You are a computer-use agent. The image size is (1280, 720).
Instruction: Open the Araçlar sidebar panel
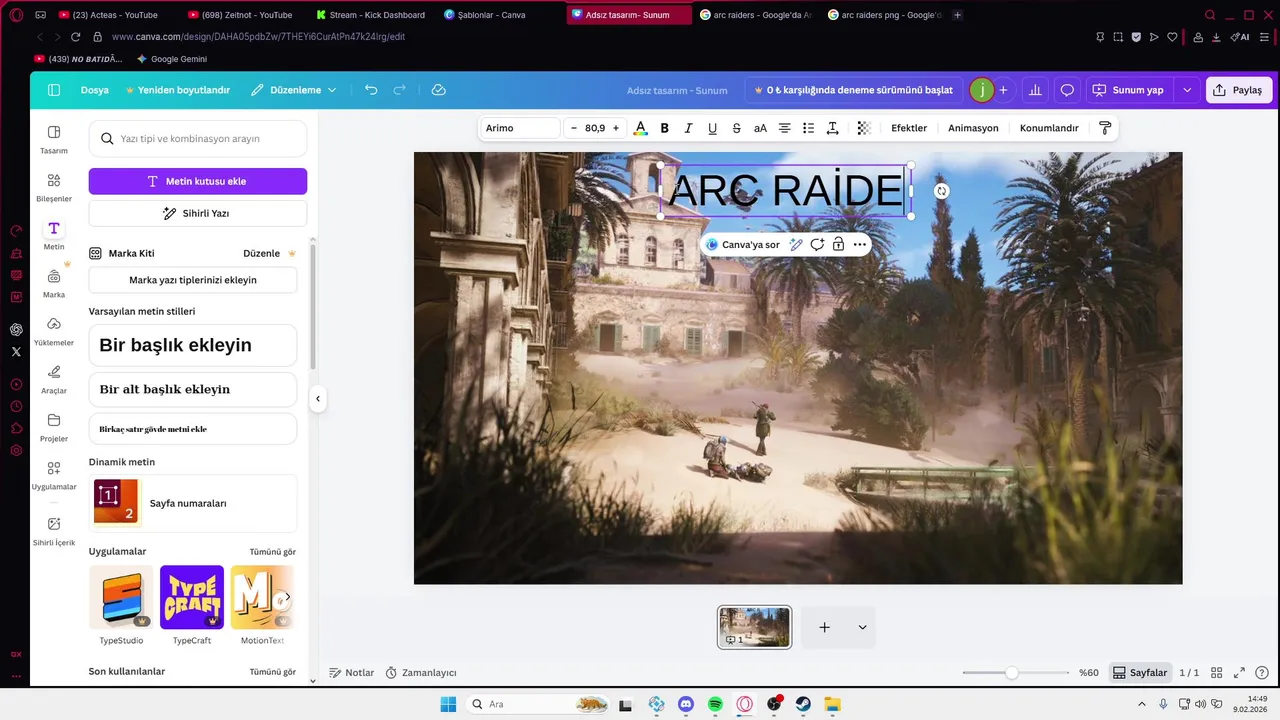tap(54, 379)
